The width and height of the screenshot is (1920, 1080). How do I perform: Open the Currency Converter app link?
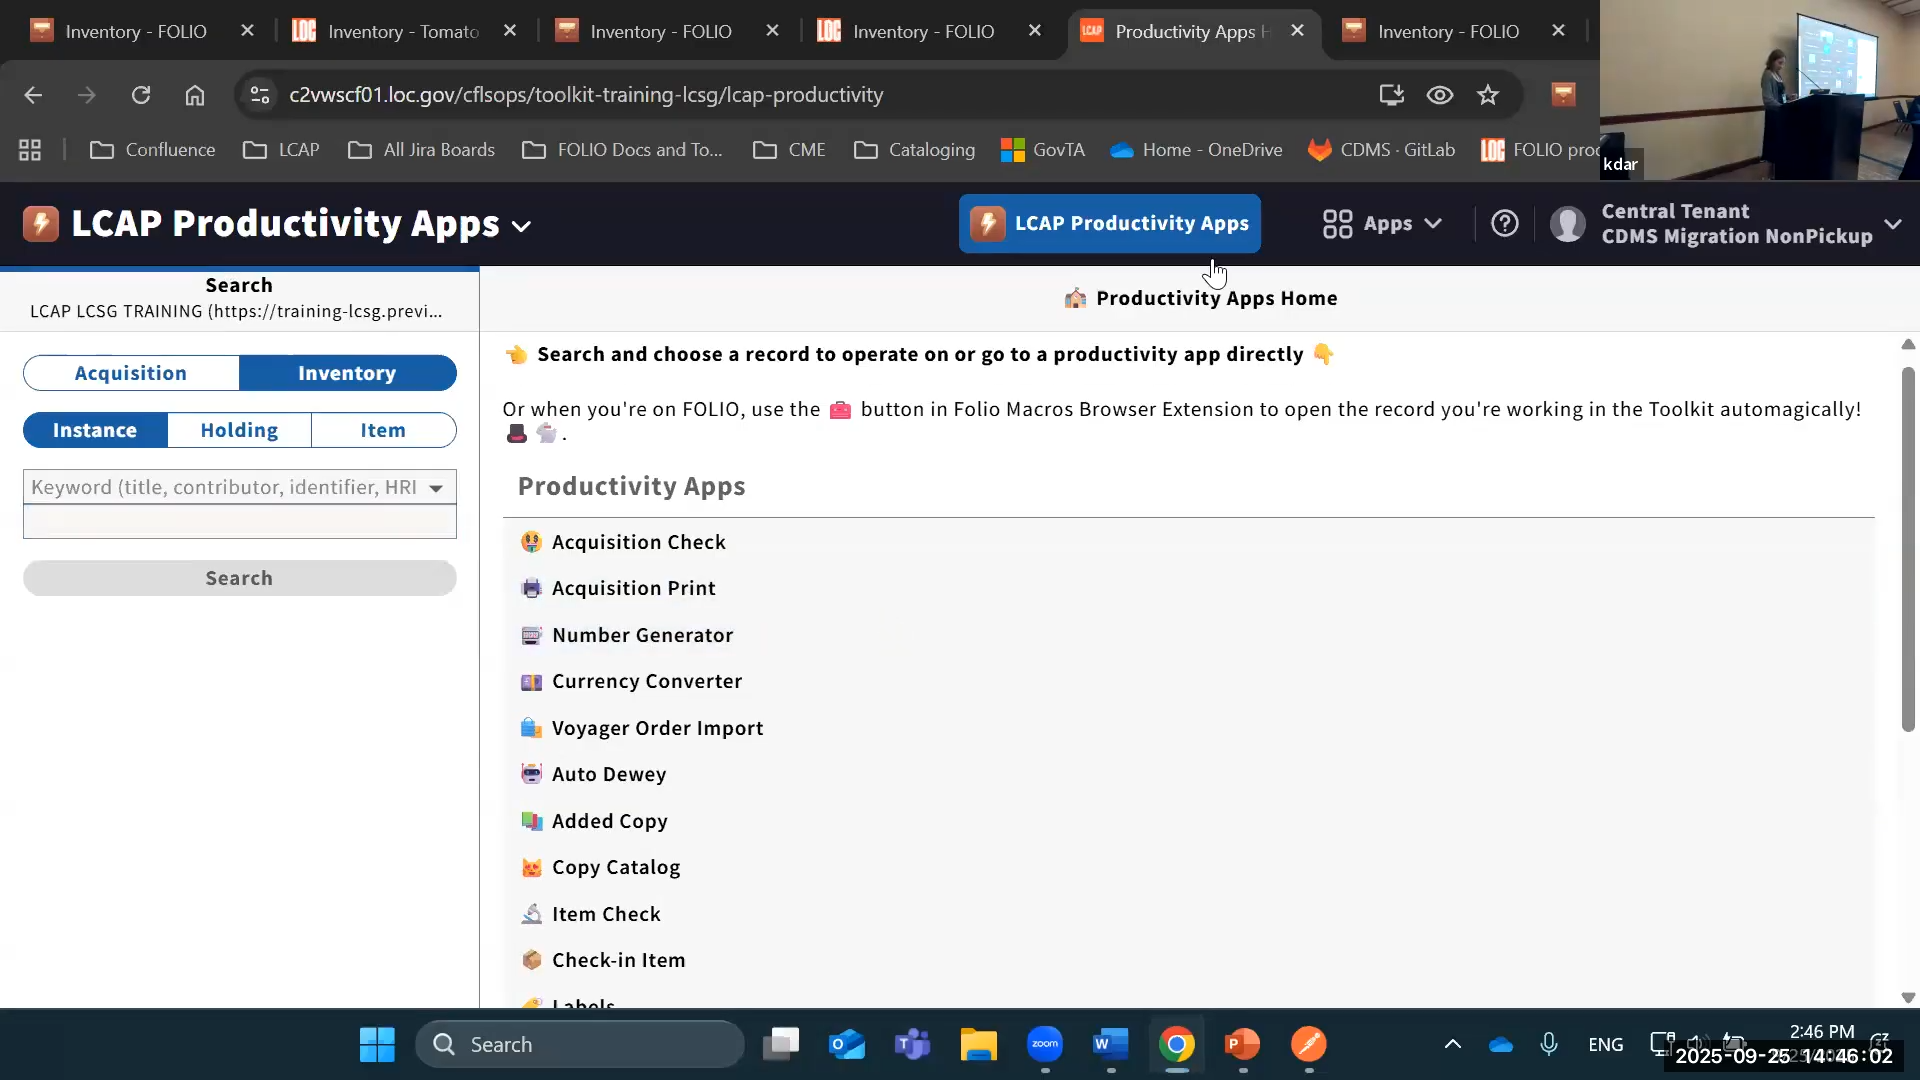point(646,681)
